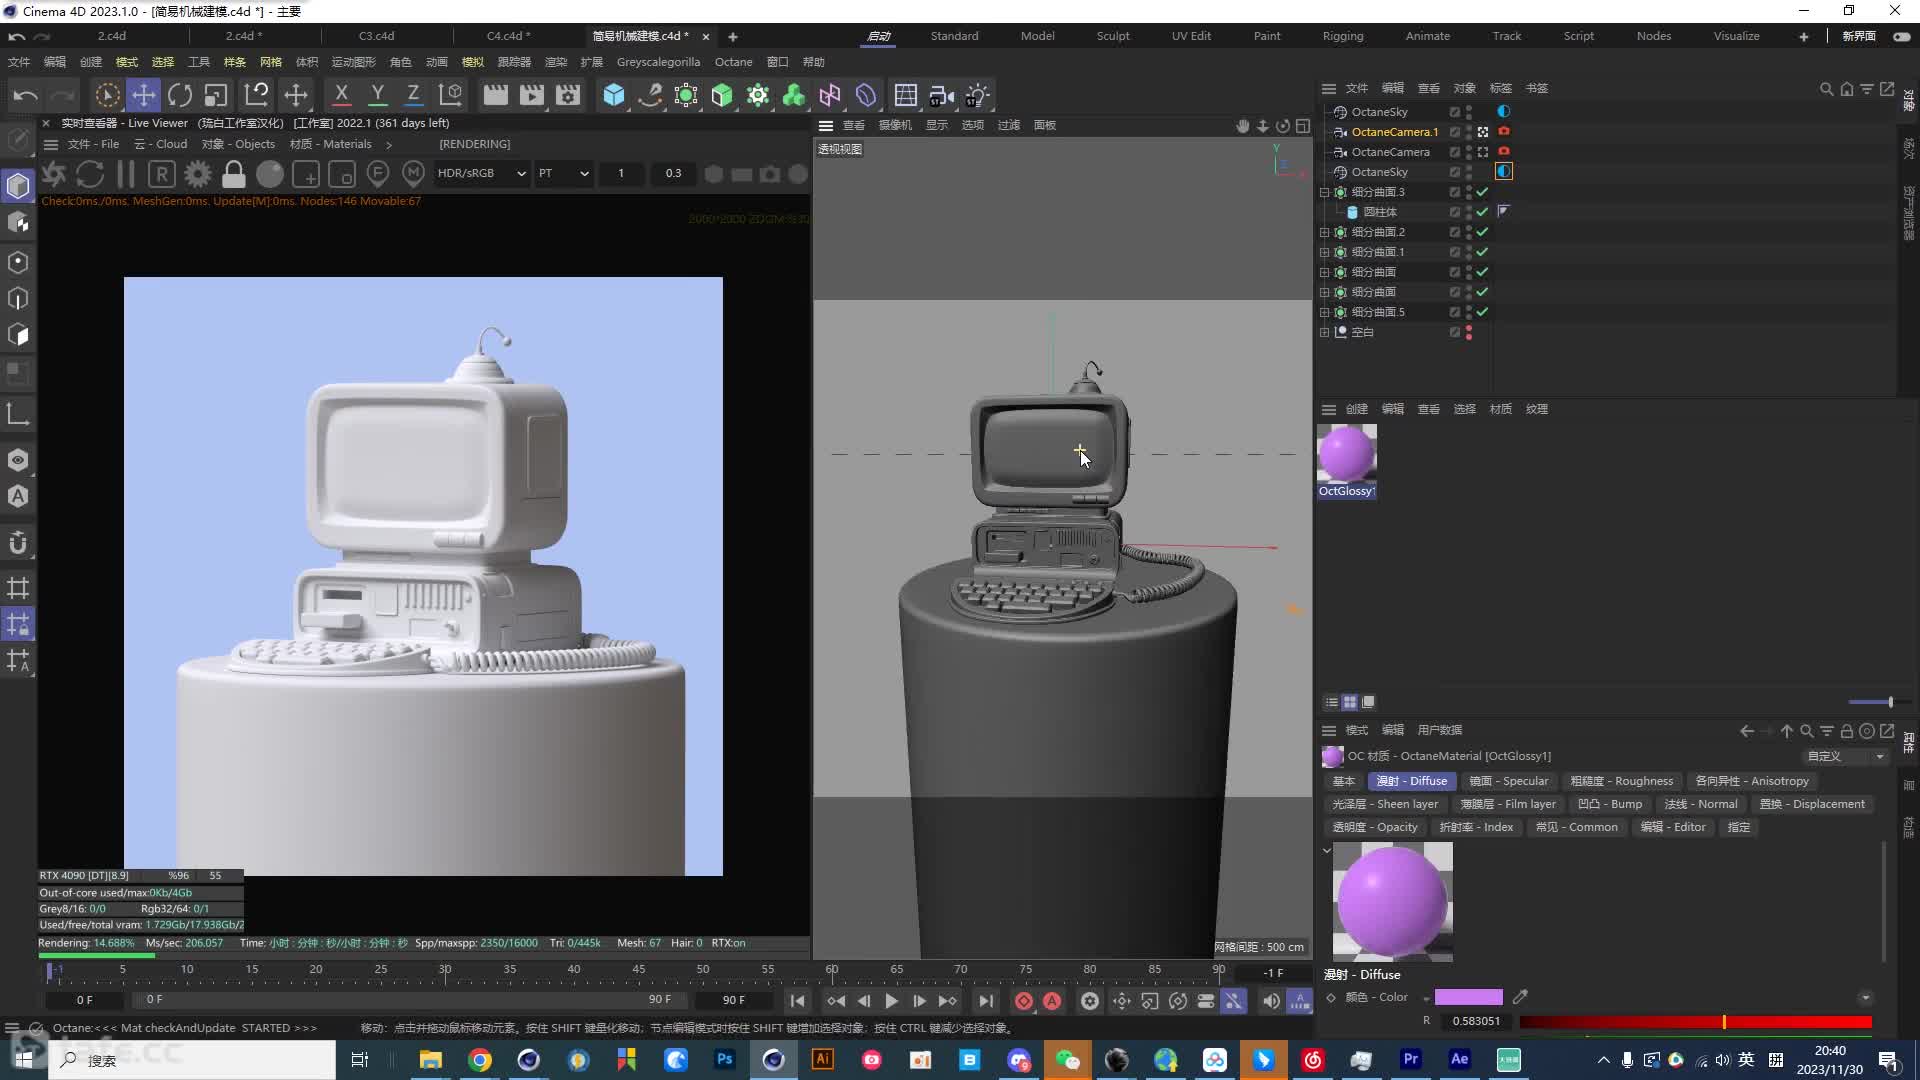Toggle render region R in Live Viewer
This screenshot has width=1920, height=1080.
tap(162, 174)
